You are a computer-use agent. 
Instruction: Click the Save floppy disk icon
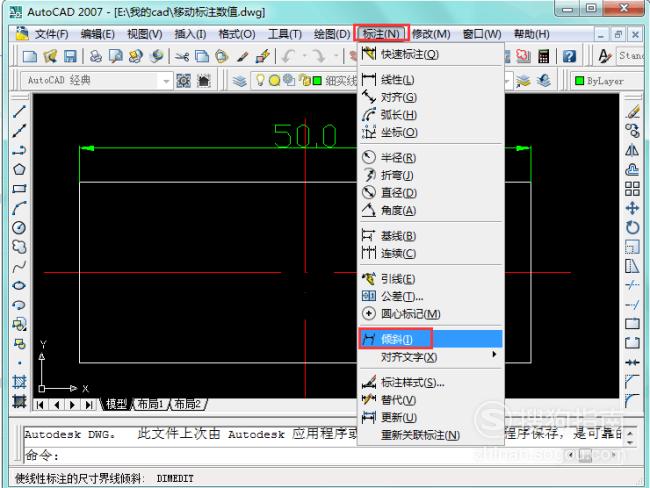pyautogui.click(x=70, y=56)
